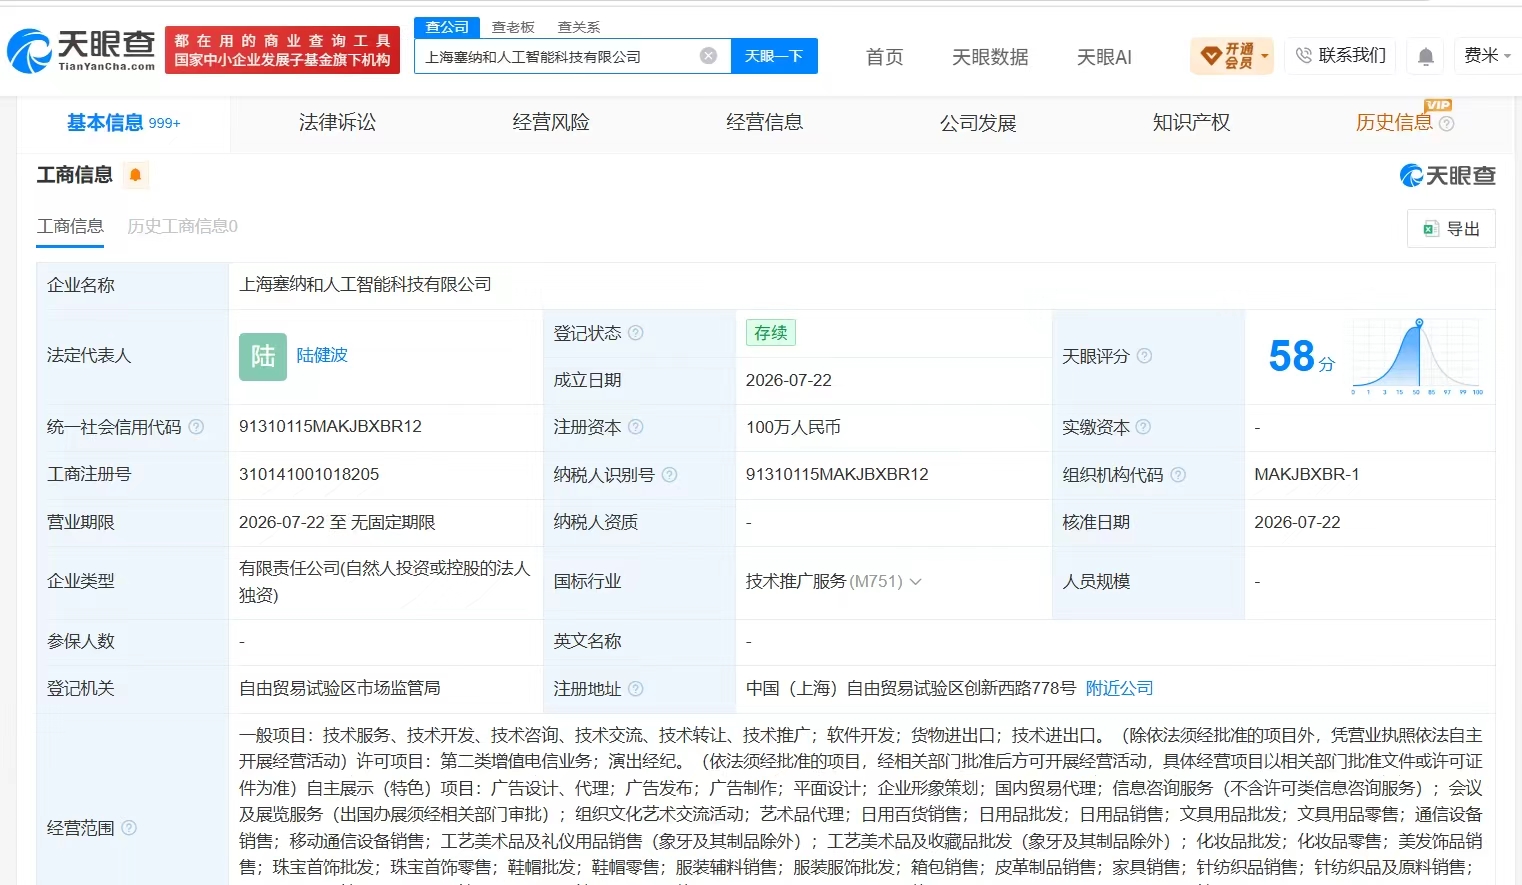The image size is (1522, 885).
Task: Click help icon beside 注册地址
Action: coord(636,689)
